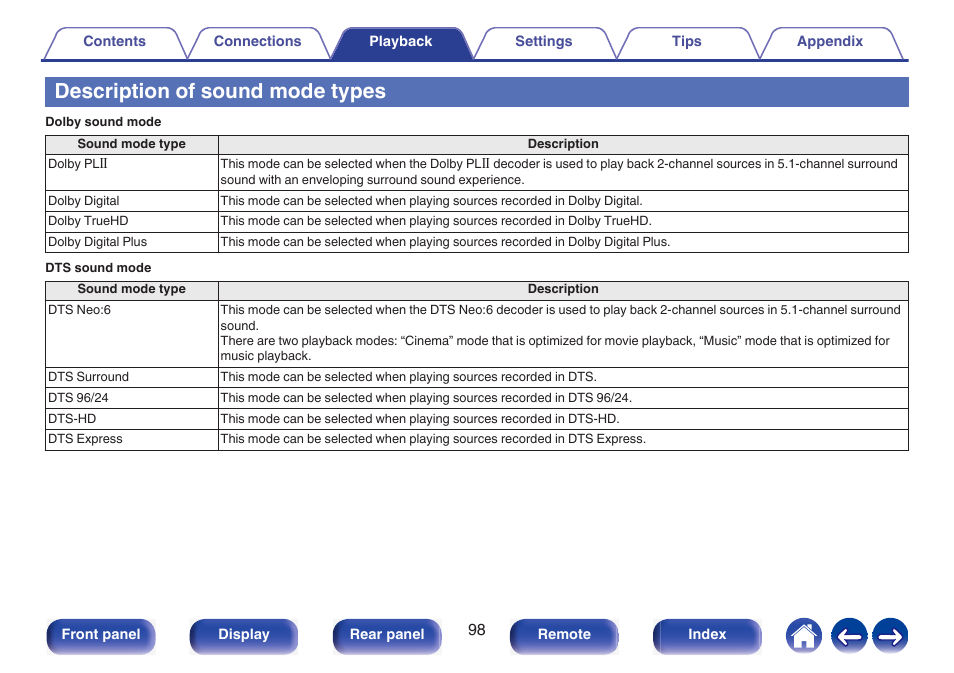Select the DTS Surround row label

coord(88,377)
